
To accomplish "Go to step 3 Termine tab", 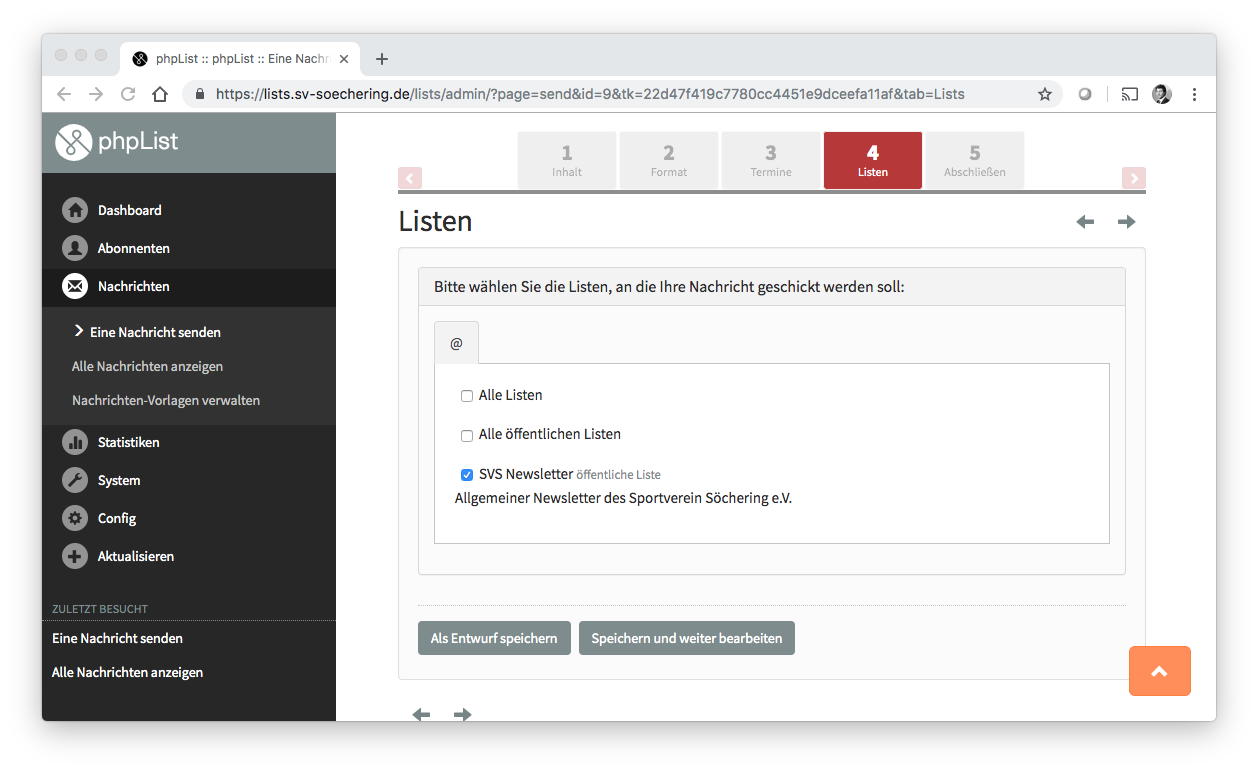I will (x=770, y=160).
